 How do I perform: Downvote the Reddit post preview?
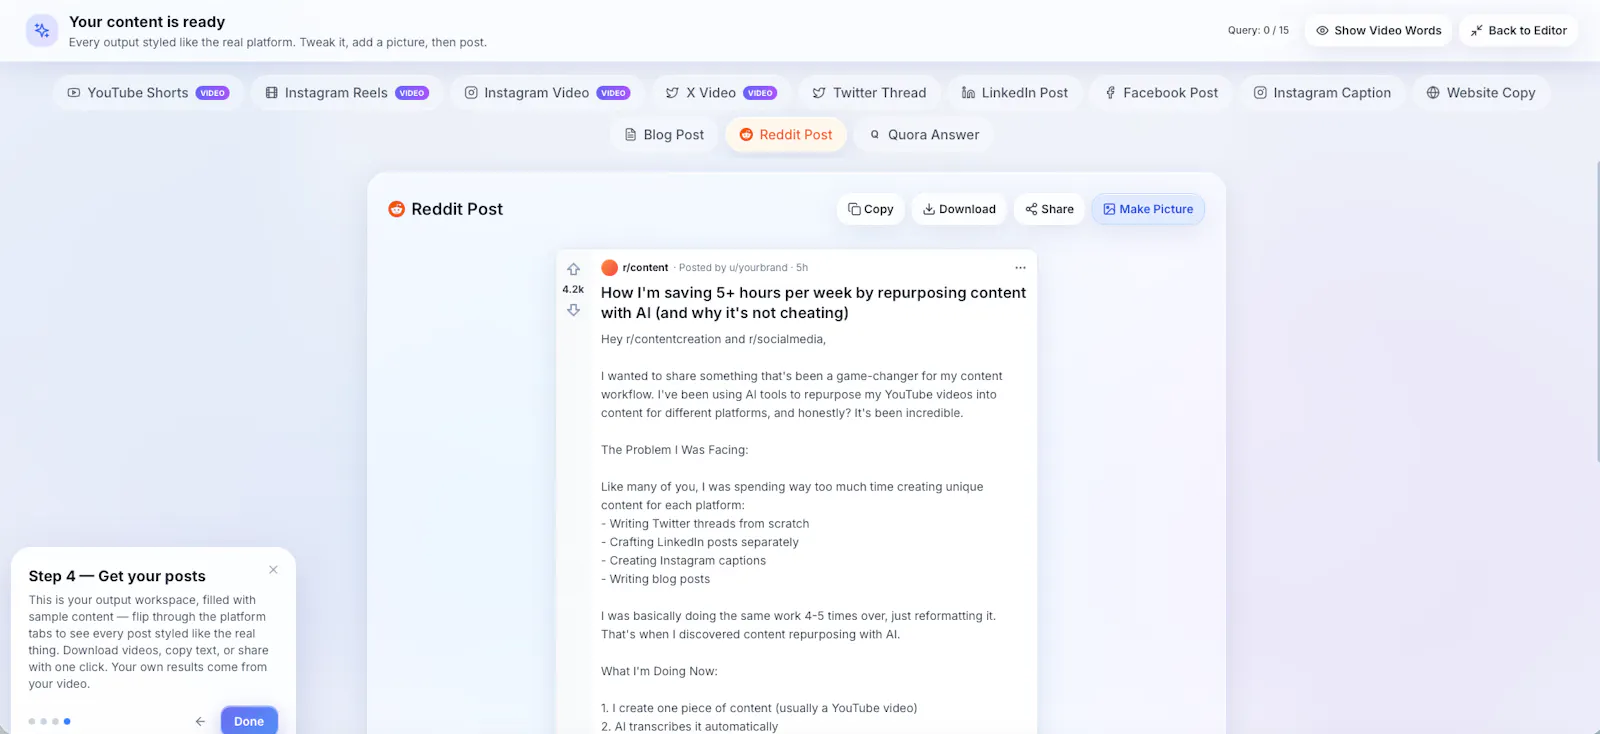[x=573, y=310]
